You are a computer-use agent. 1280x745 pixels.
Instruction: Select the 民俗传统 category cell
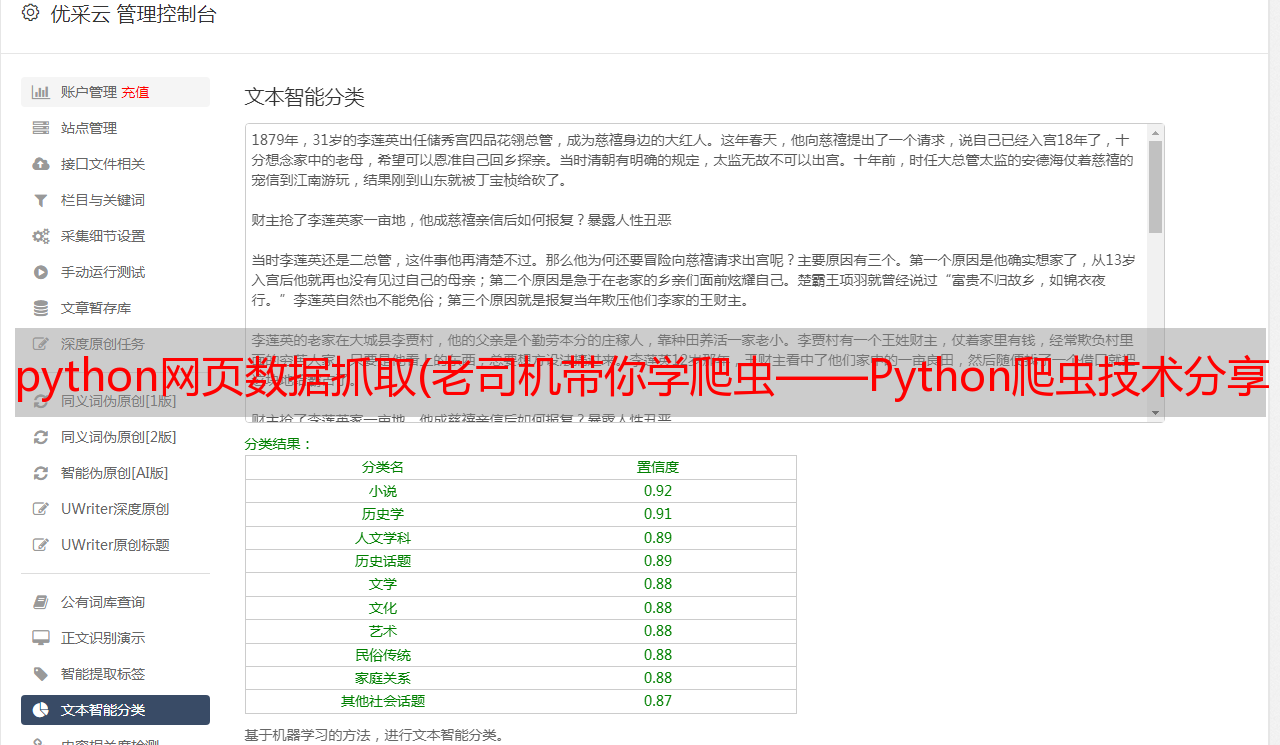[383, 655]
